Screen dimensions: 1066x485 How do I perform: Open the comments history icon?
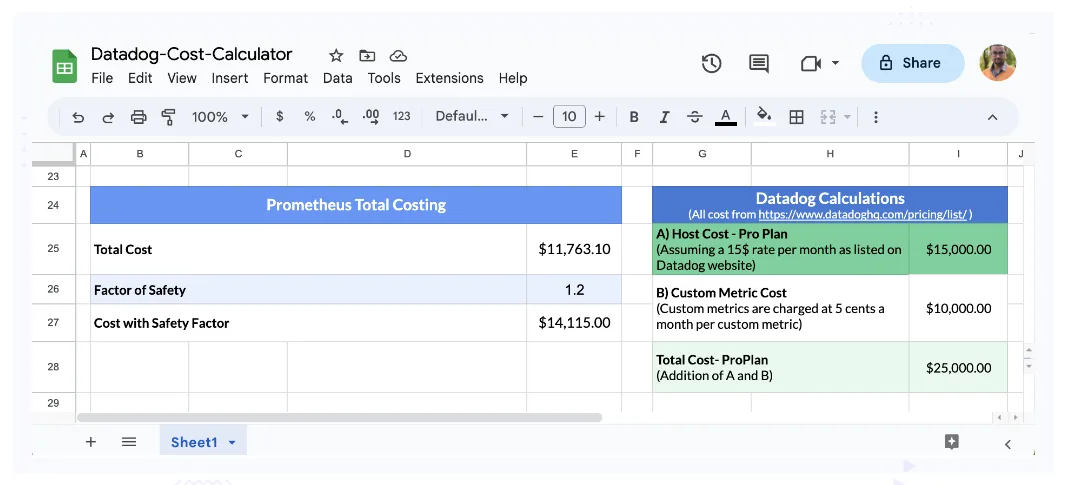(759, 63)
